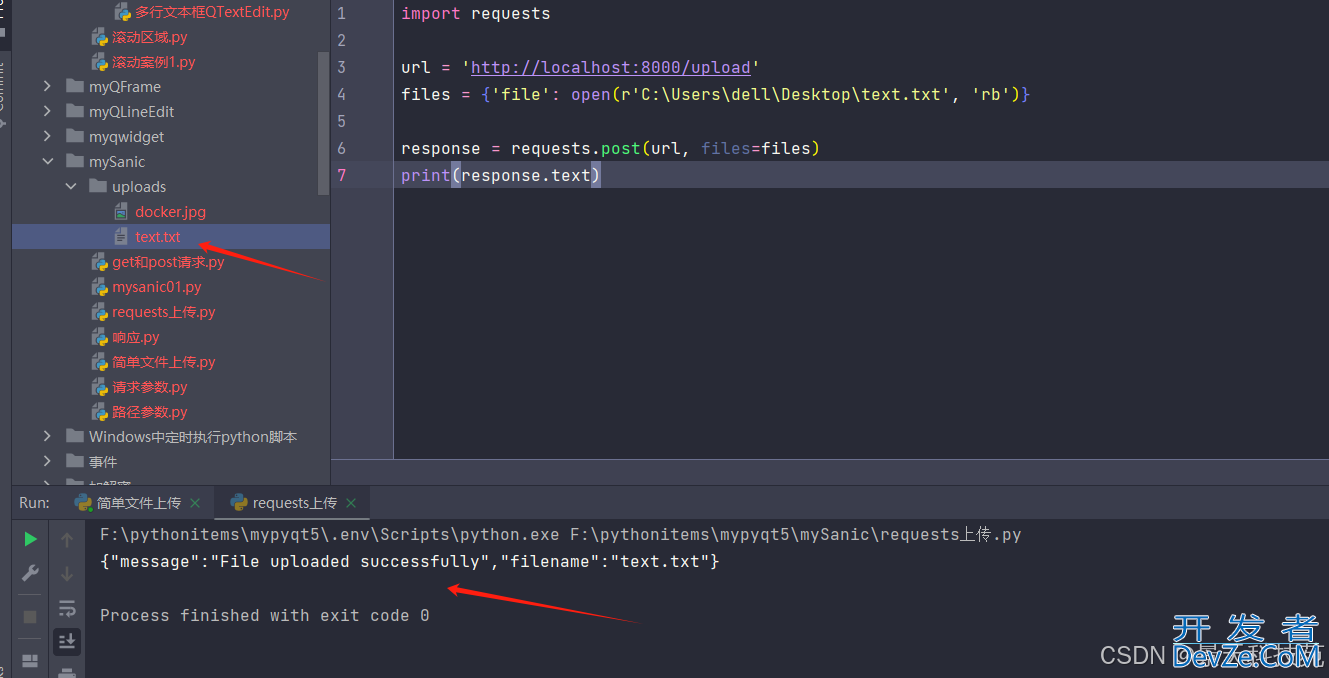Open 滚动区域.py in the project tree

pyautogui.click(x=150, y=37)
